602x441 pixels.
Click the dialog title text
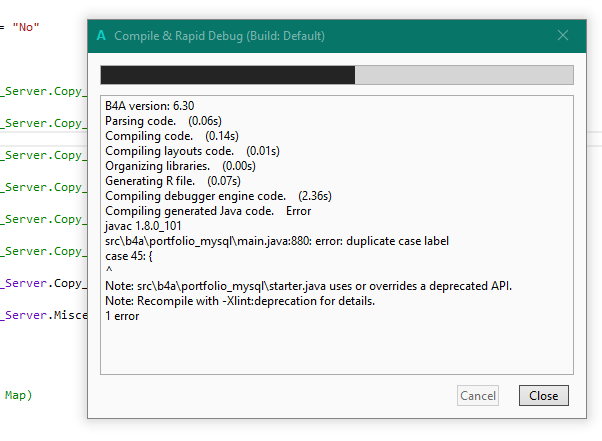[219, 36]
